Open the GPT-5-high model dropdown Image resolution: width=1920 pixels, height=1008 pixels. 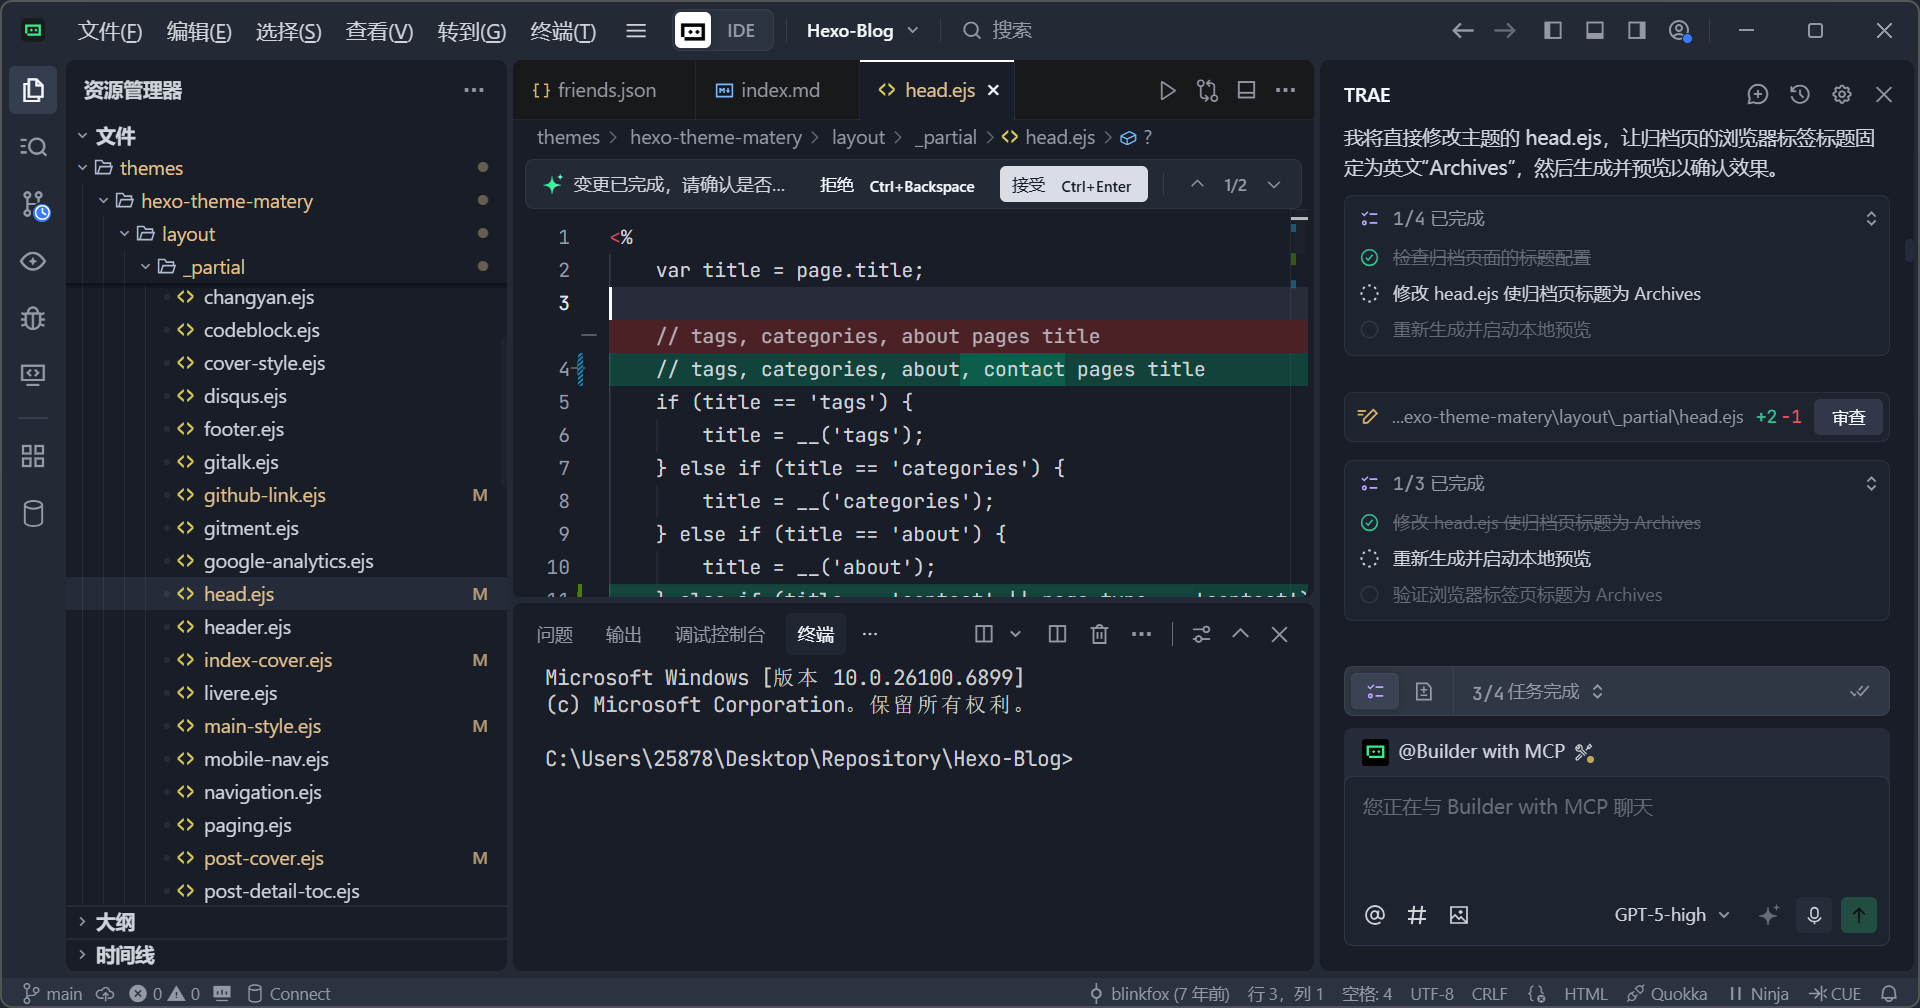coord(1671,915)
